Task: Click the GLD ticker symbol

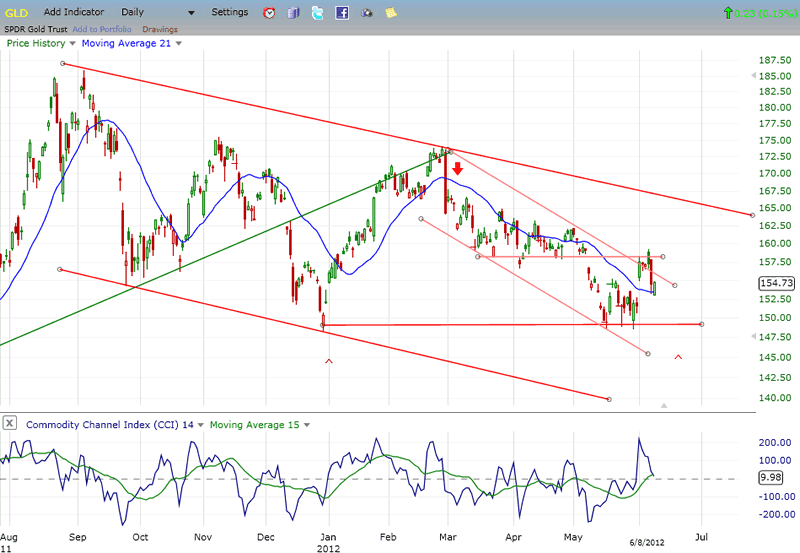Action: pos(17,12)
